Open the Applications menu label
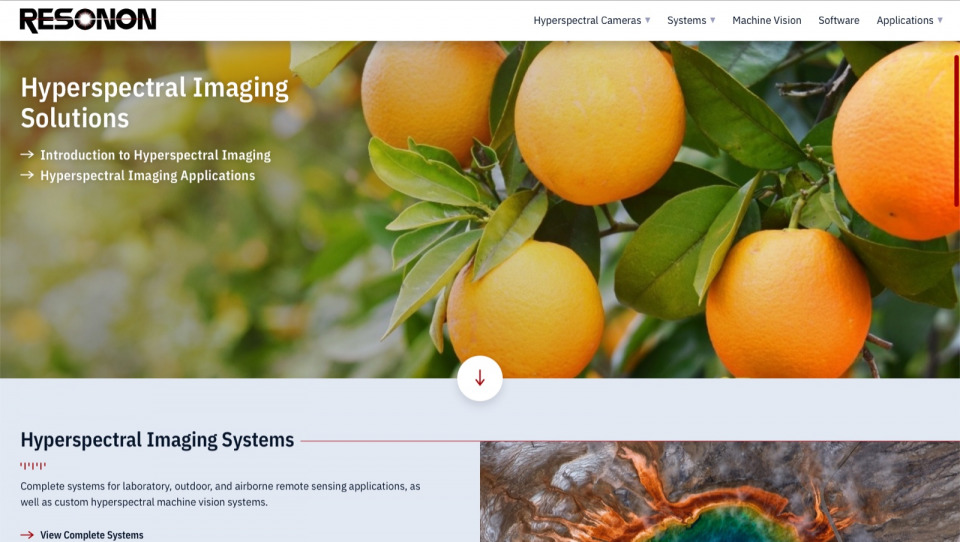Screen dimensions: 960x542 pyautogui.click(x=905, y=20)
